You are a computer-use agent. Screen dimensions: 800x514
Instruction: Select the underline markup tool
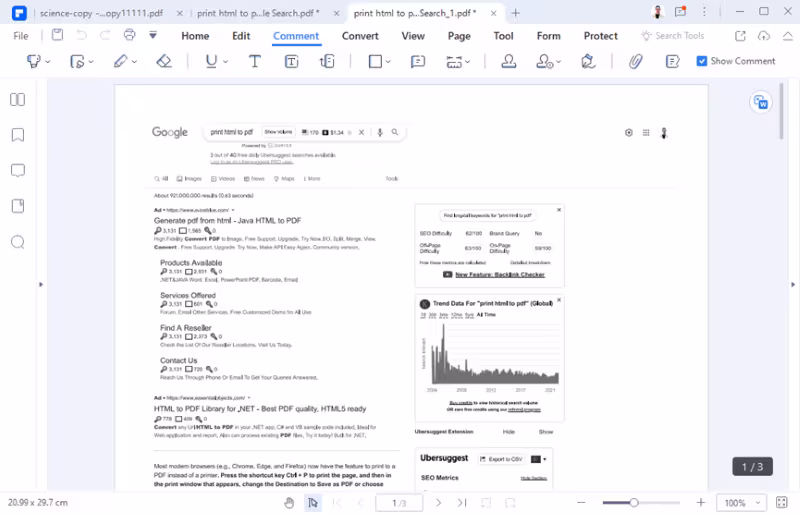tap(211, 61)
